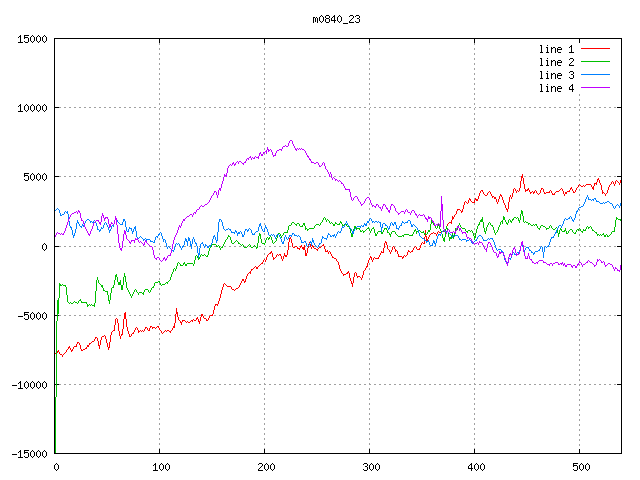
Task: Click the x-axis label 100
Action: pos(161,467)
